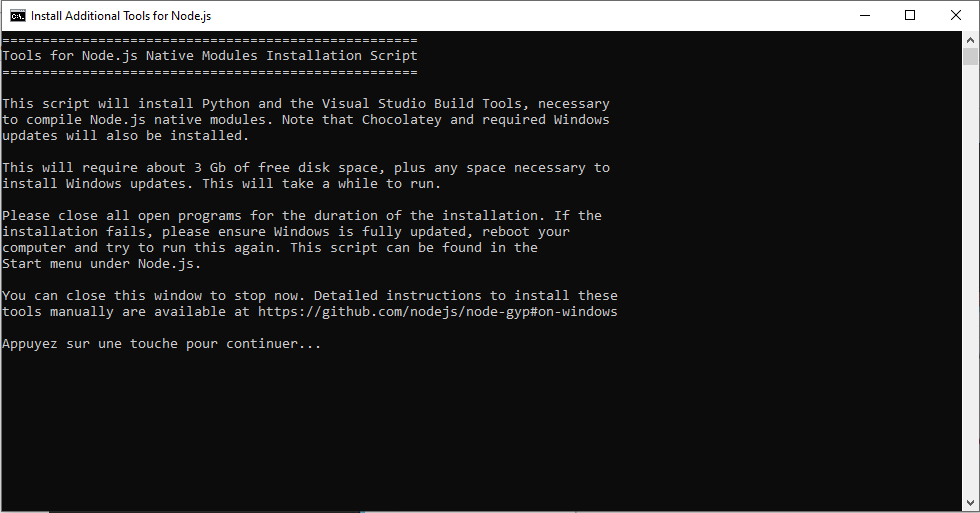
Task: Click the Start menu under Node.js line
Action: [101, 264]
